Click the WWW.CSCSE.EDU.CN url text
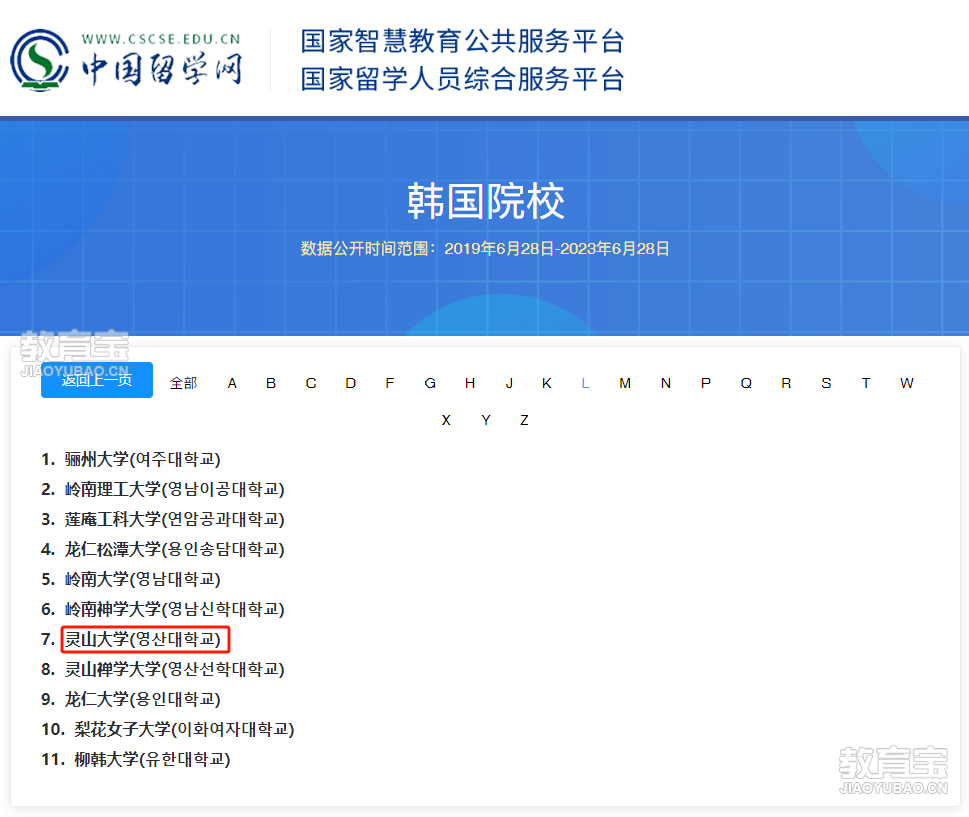 click(161, 39)
